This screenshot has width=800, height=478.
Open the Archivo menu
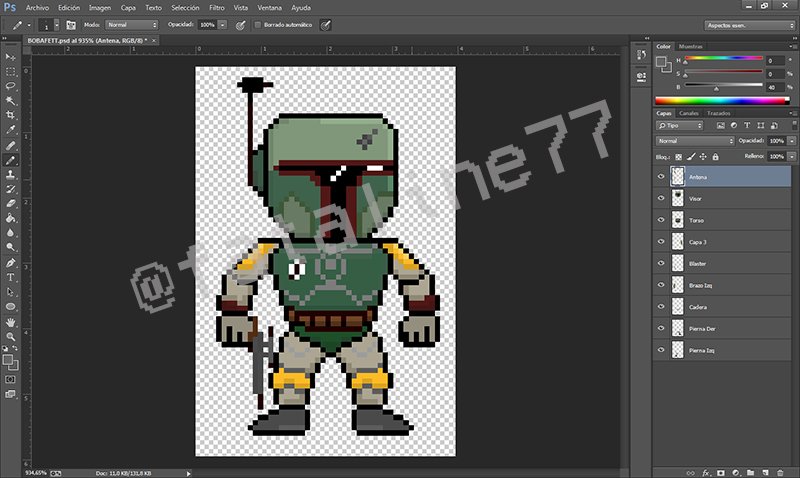37,8
